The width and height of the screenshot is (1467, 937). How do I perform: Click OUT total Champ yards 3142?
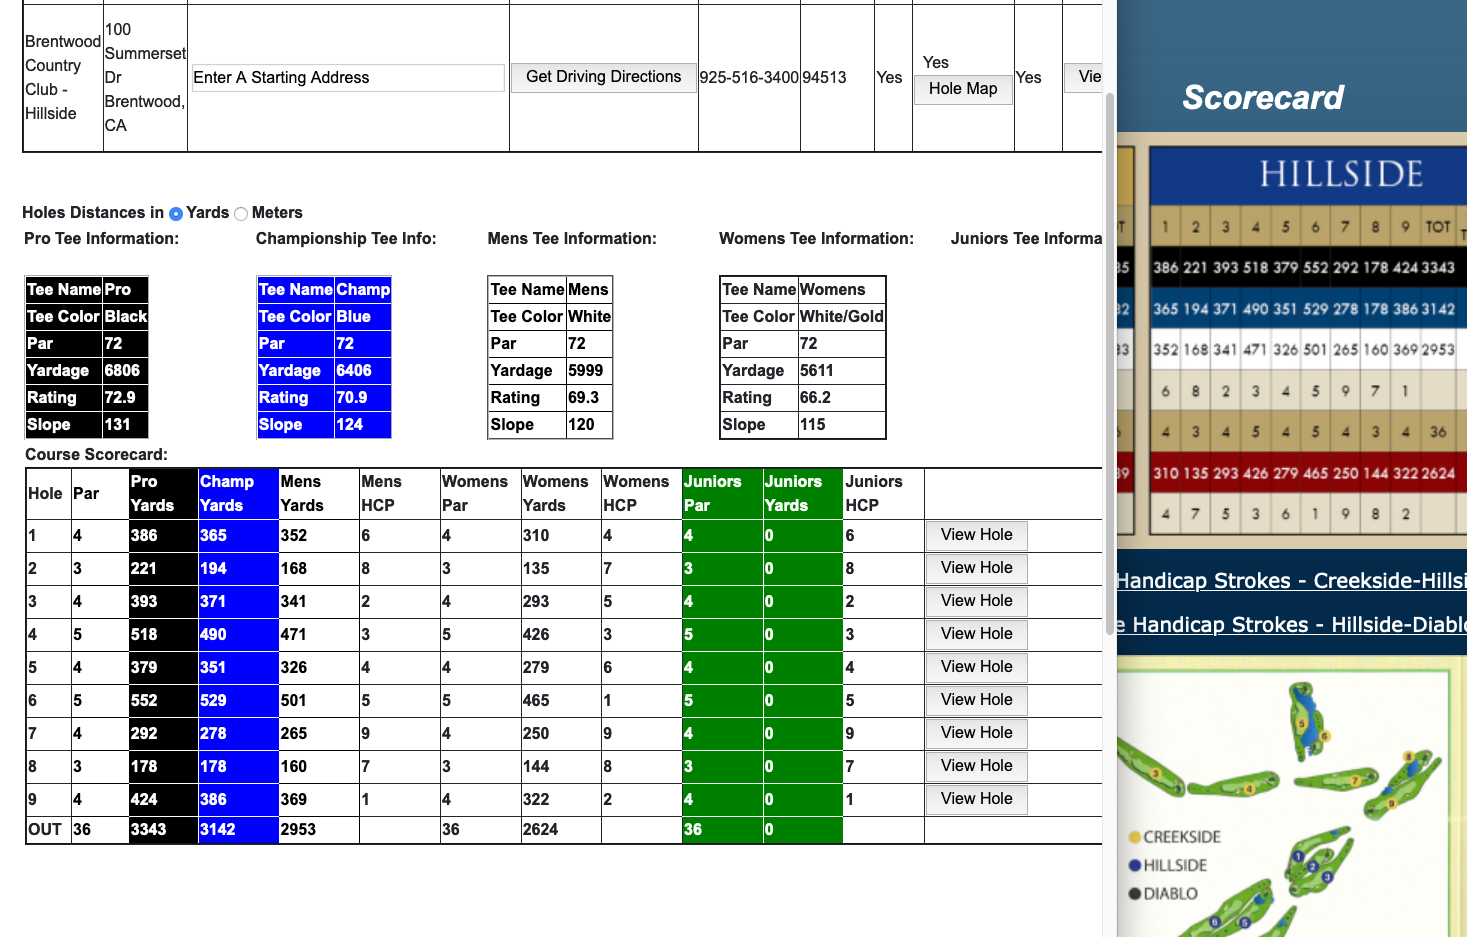[218, 830]
